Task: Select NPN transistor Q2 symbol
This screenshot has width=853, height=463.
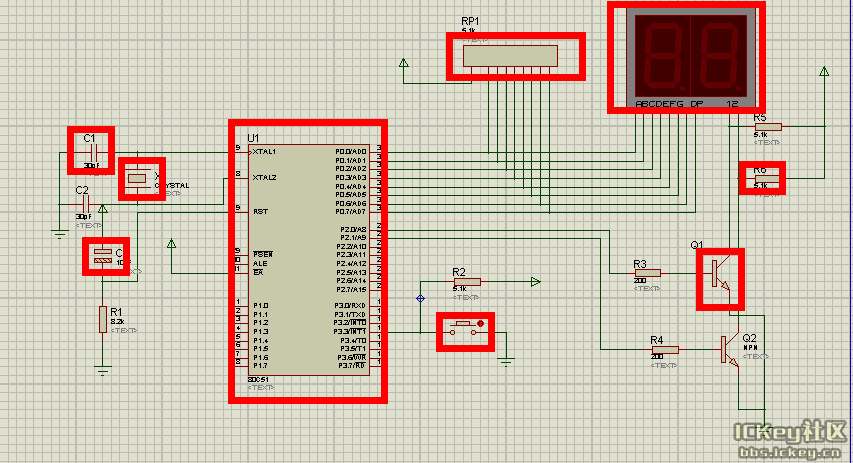Action: (730, 350)
